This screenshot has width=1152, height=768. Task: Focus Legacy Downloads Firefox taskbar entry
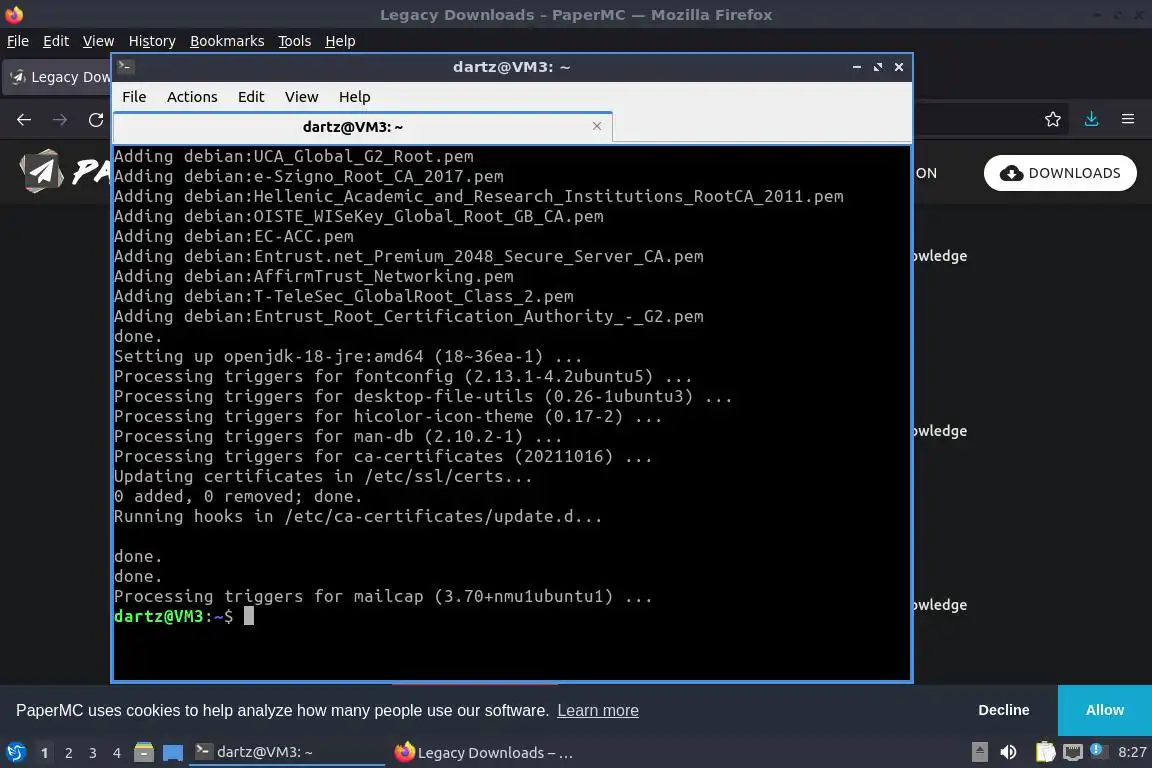pyautogui.click(x=485, y=752)
